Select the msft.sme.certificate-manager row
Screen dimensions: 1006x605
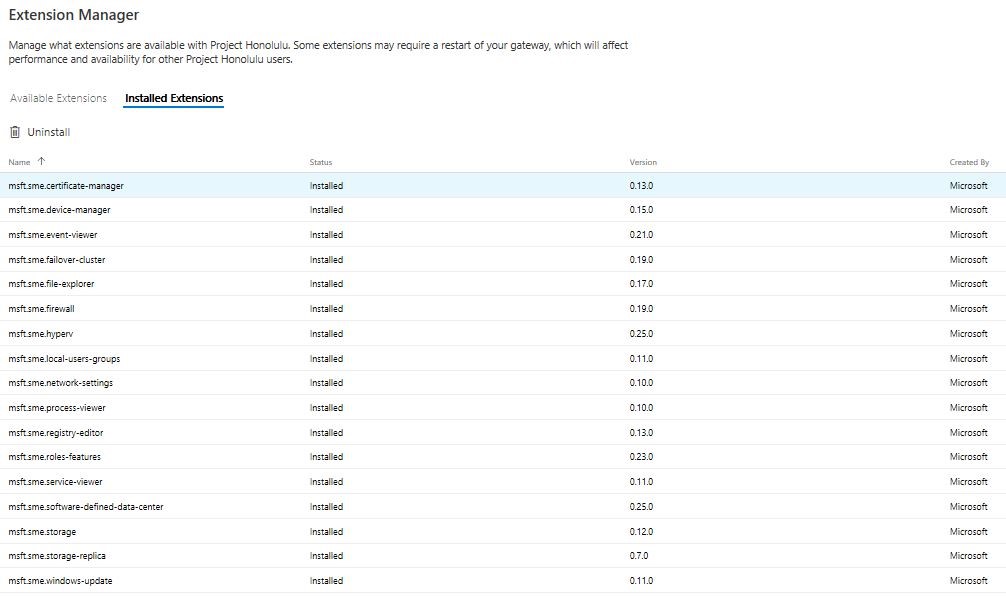point(503,185)
